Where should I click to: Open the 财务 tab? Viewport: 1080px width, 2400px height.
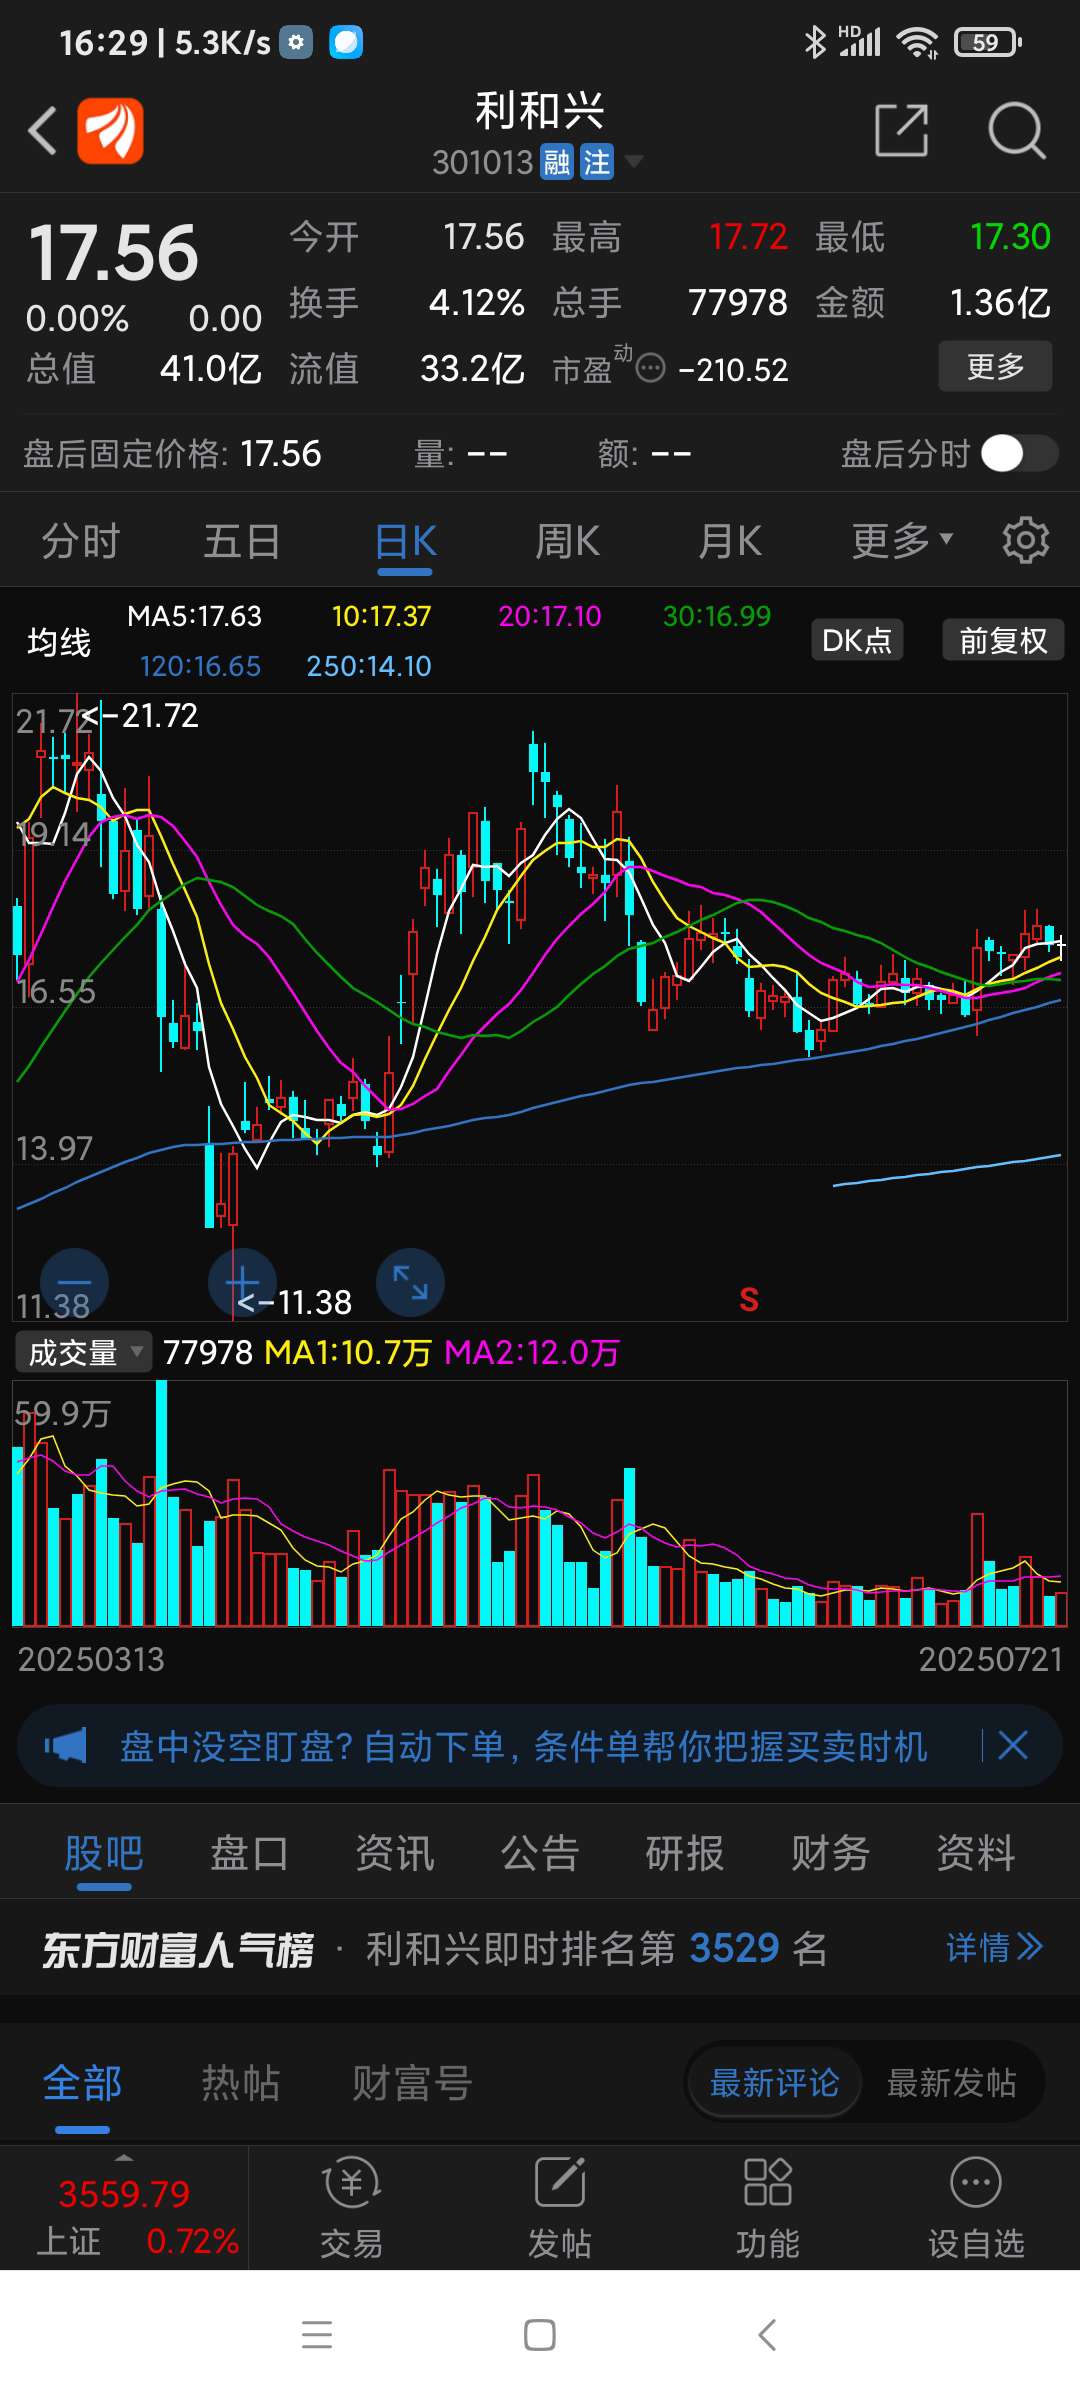830,1853
